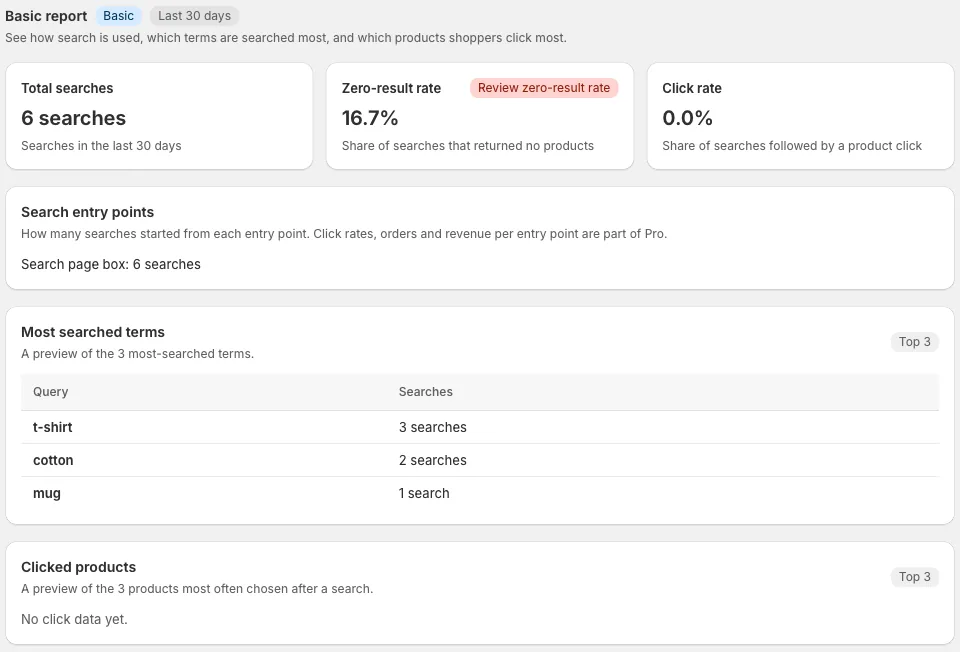Click the "Clicked products" heading
Viewport: 960px width, 652px height.
78,568
